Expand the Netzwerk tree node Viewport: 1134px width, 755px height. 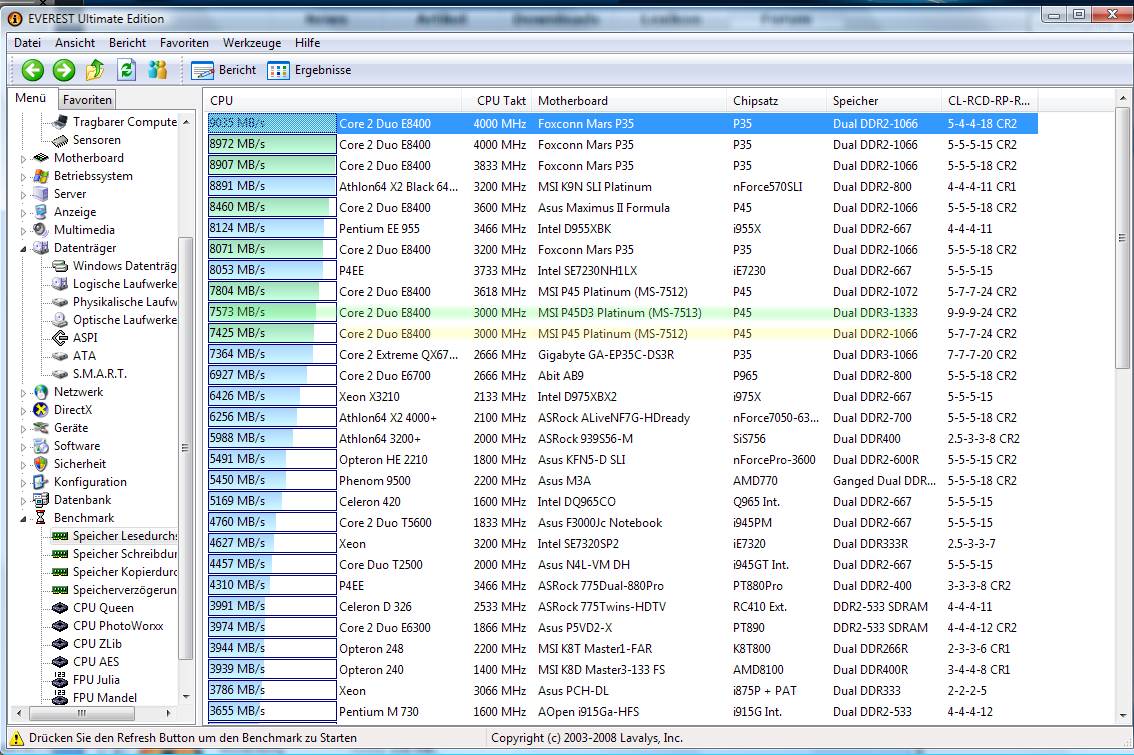23,393
